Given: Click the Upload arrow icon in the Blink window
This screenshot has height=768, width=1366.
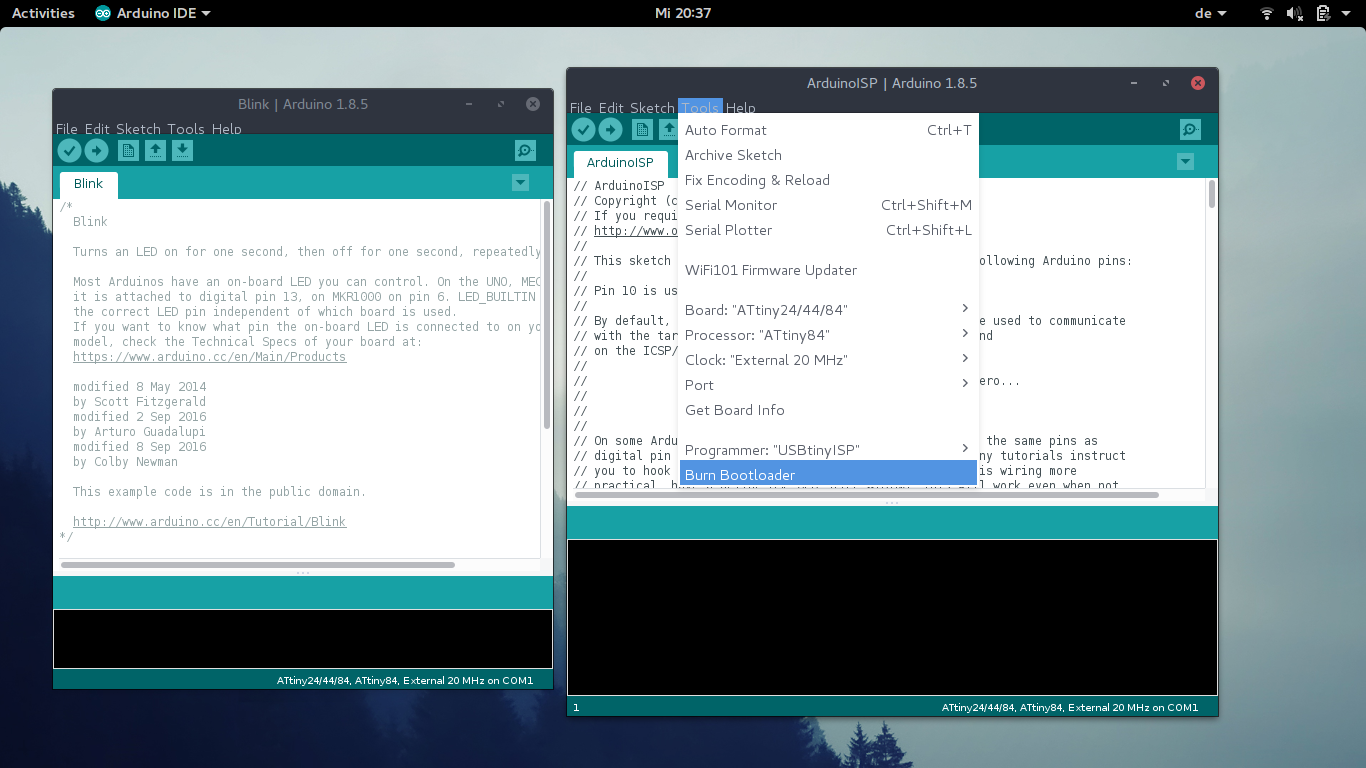Looking at the screenshot, I should [x=96, y=150].
